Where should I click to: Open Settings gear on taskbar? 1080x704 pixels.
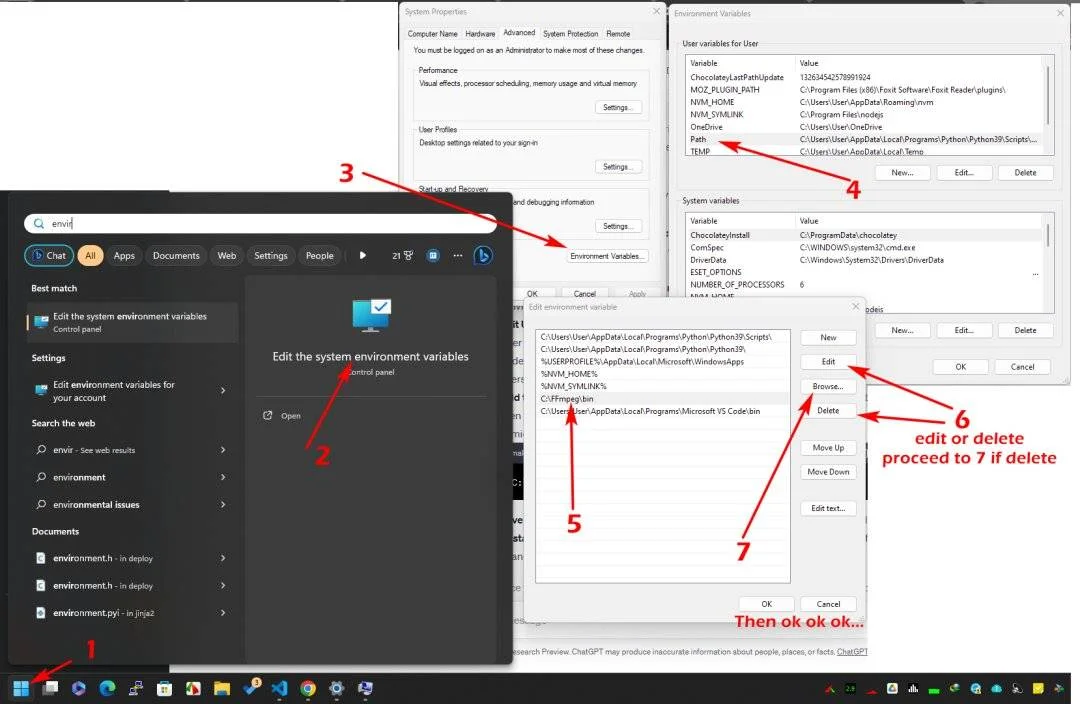point(336,688)
